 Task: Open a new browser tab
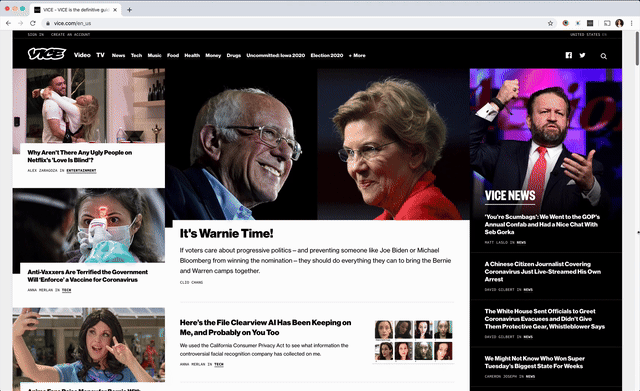[x=129, y=10]
